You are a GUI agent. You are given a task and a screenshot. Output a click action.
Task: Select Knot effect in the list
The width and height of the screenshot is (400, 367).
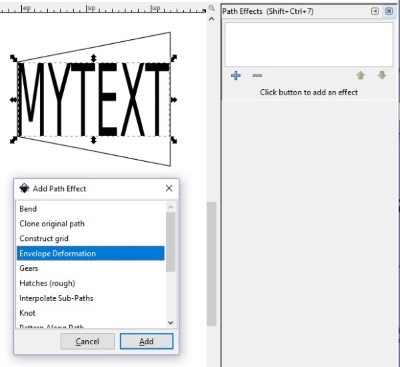[x=91, y=313]
